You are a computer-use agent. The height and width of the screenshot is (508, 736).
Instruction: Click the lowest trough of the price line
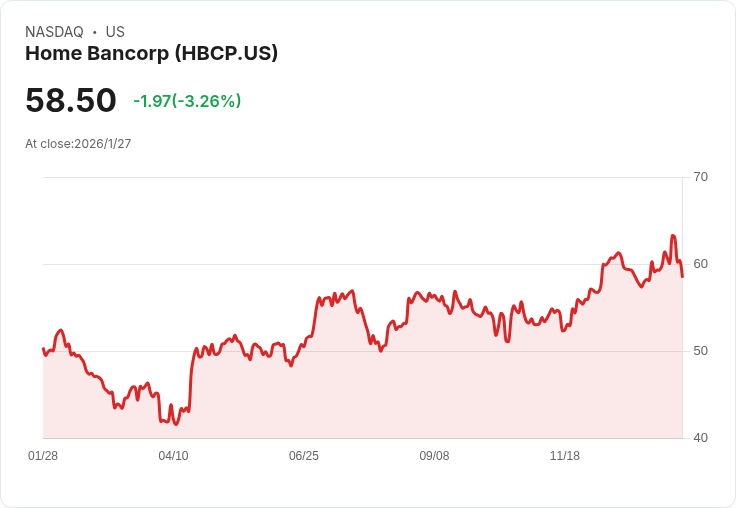(x=176, y=424)
